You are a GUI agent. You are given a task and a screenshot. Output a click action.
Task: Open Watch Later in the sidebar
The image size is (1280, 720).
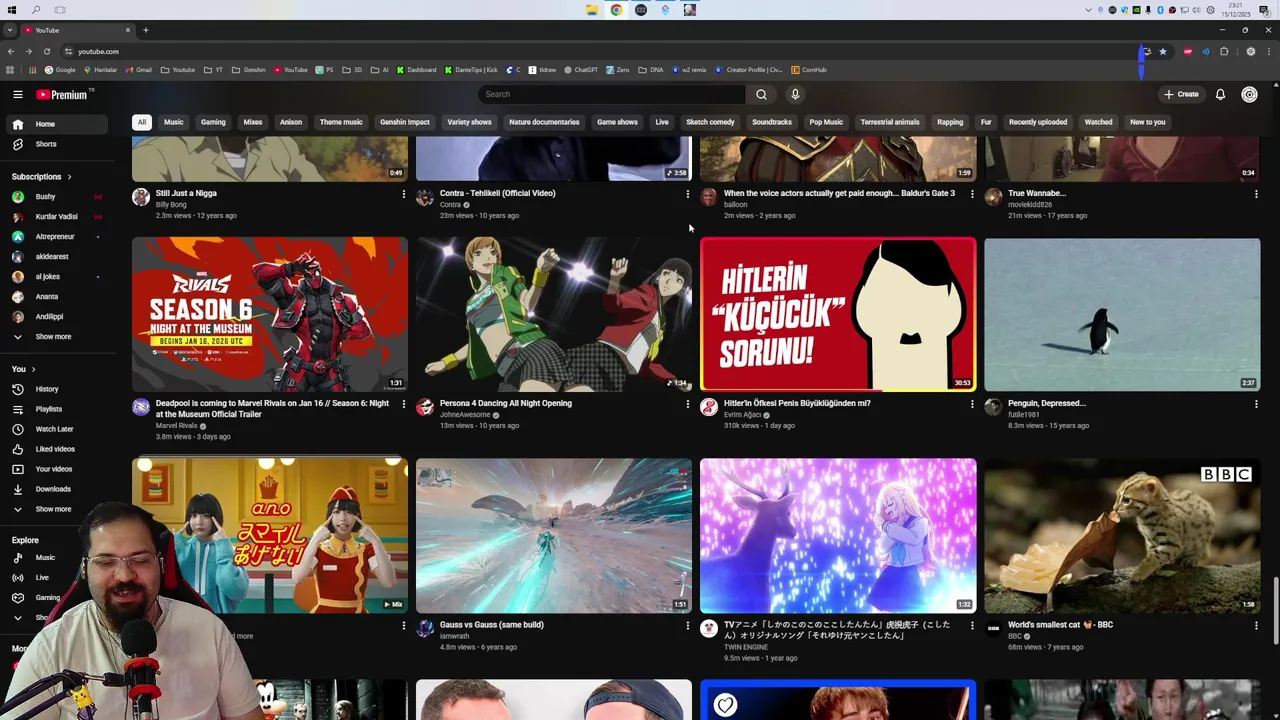click(55, 429)
